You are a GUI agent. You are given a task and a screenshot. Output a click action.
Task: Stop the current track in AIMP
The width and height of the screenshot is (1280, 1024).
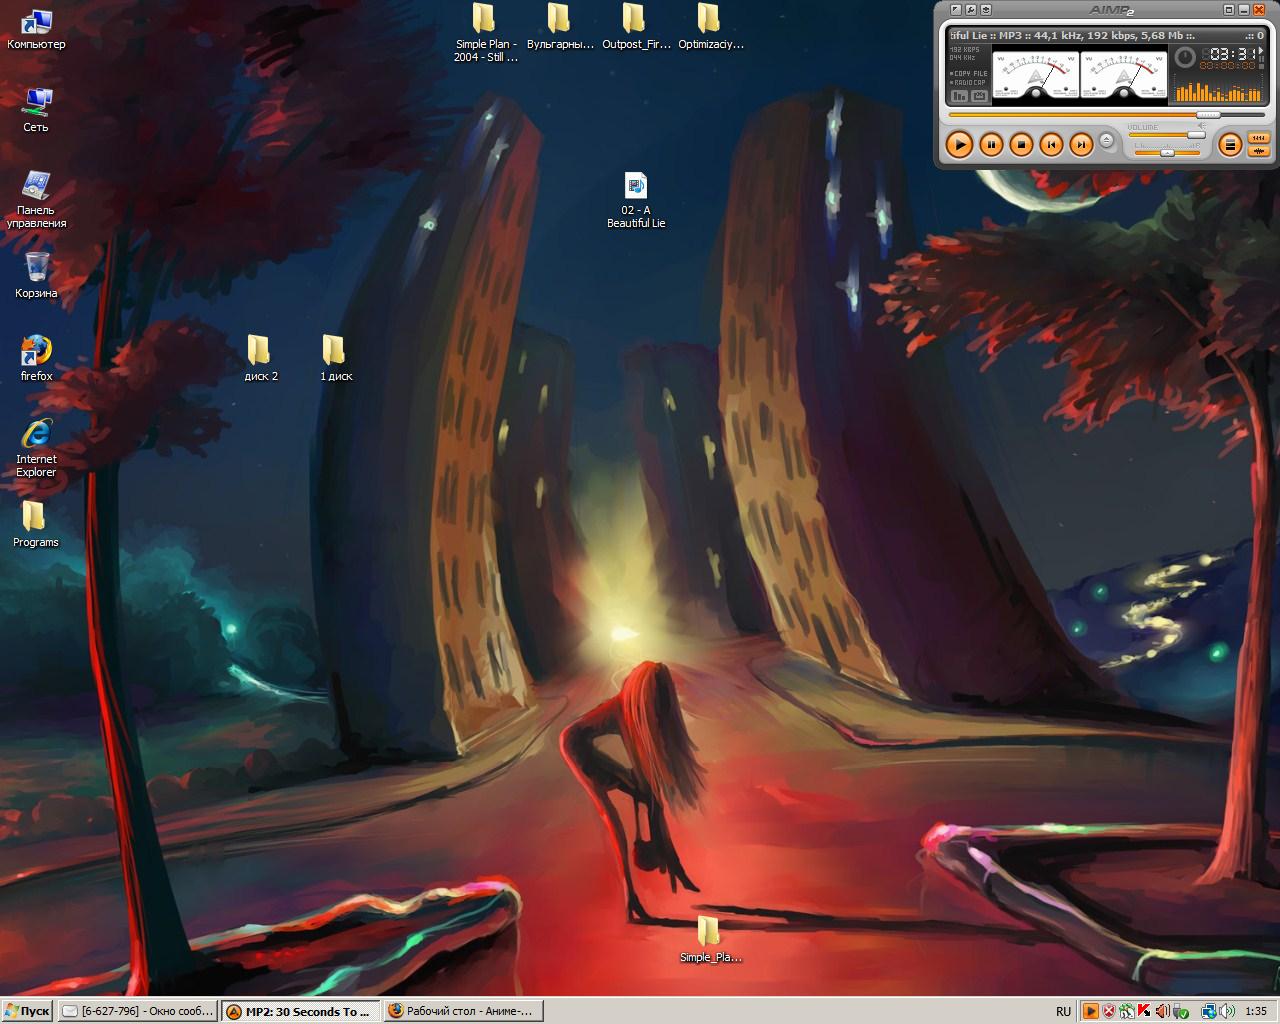(1021, 145)
